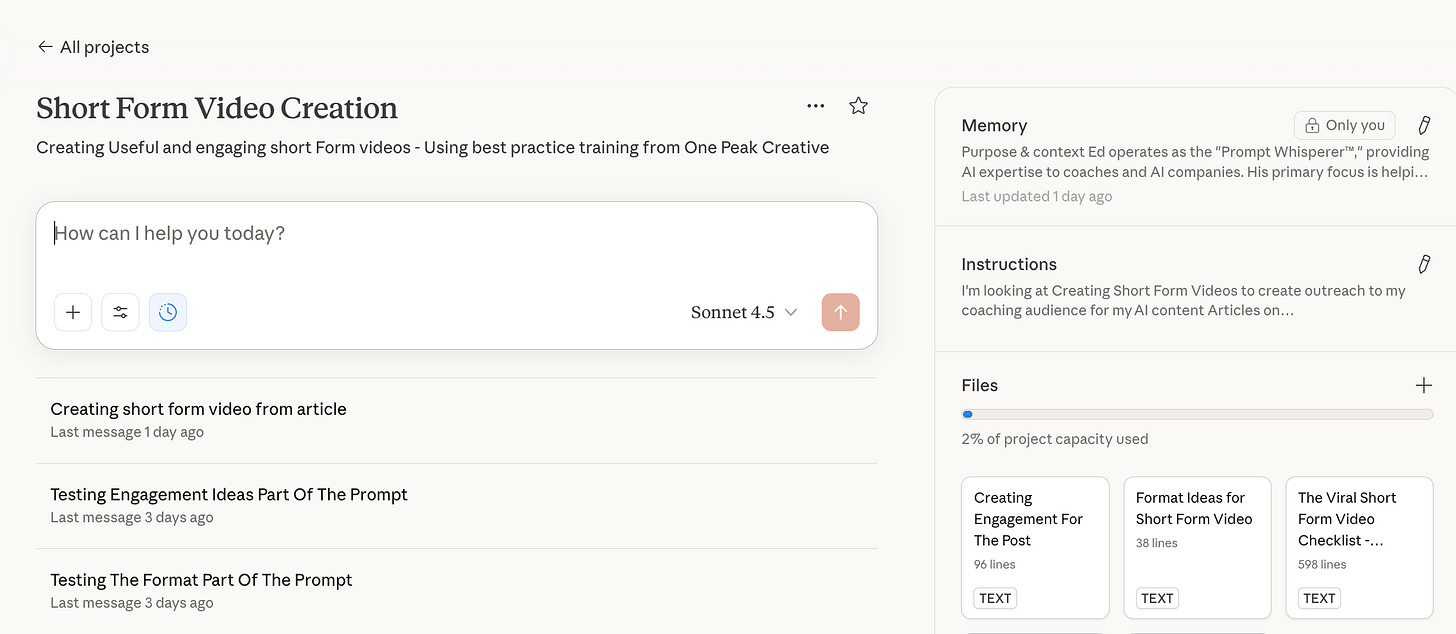Select the highlighted extended thinking clock icon

point(167,312)
